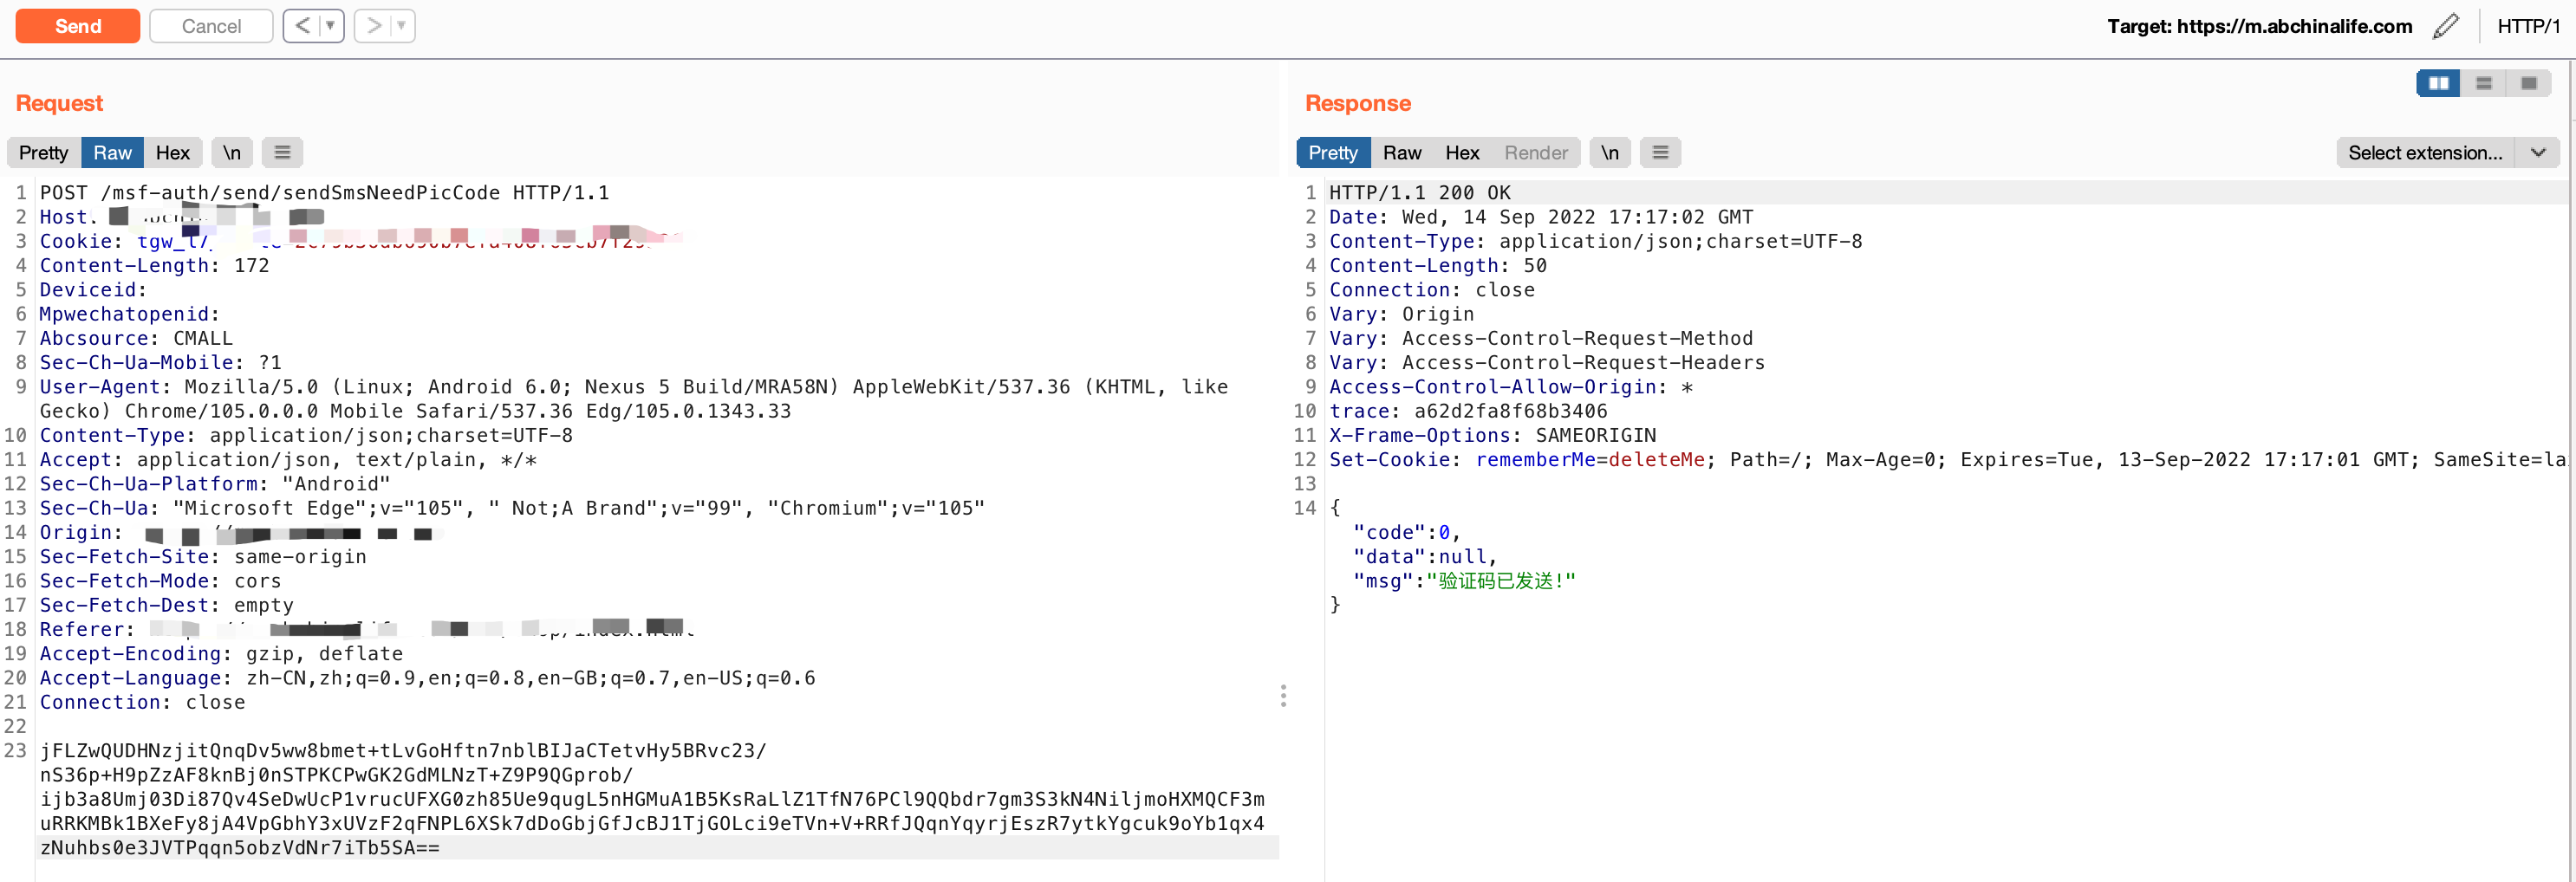Click Access-Control-Allow-Origin header

pyautogui.click(x=1511, y=387)
